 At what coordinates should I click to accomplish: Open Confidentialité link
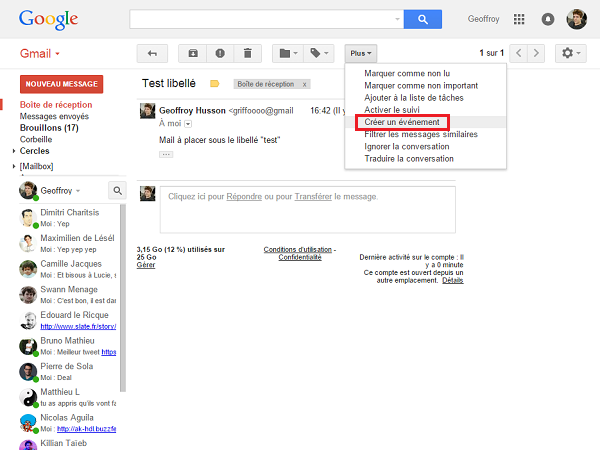point(300,257)
